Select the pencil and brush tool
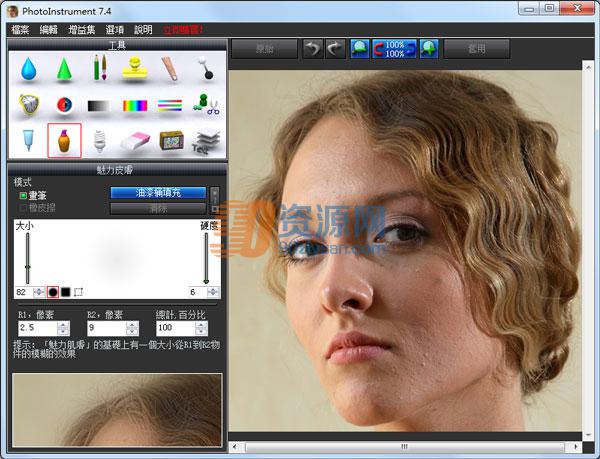The height and width of the screenshot is (459, 600). coord(100,68)
